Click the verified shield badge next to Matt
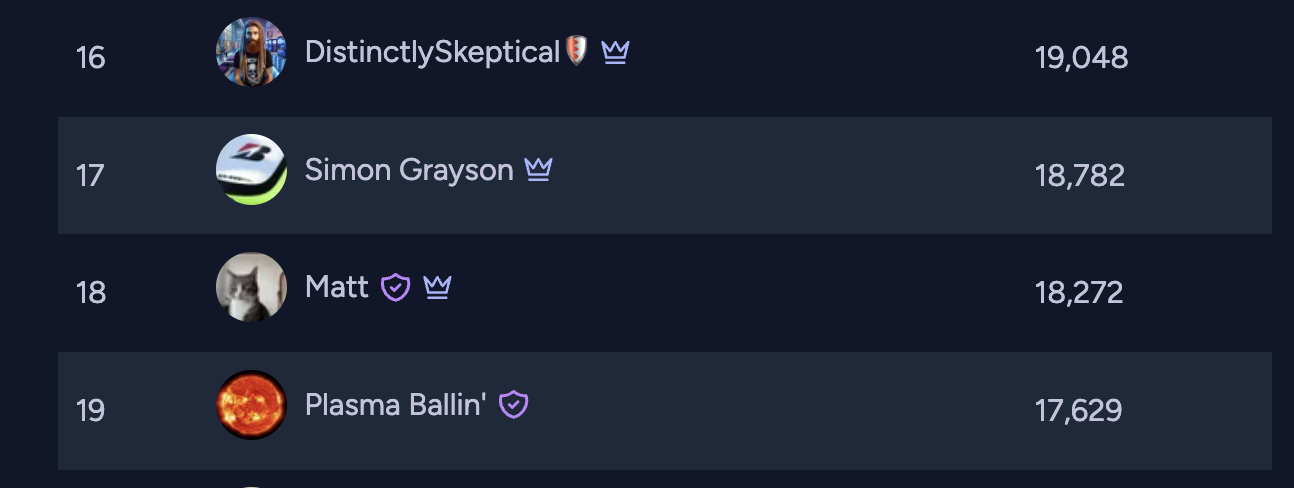 [396, 288]
